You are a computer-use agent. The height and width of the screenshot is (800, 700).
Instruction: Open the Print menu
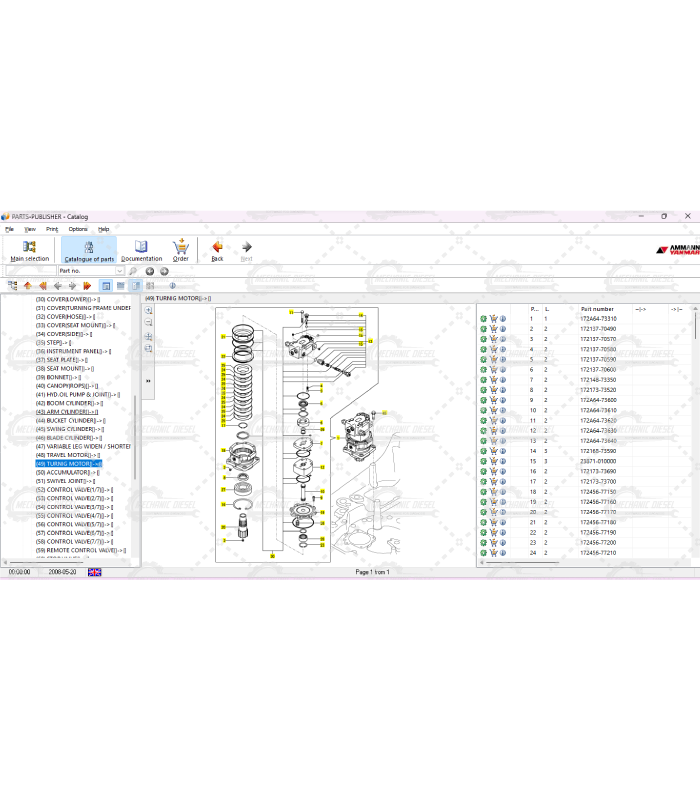pyautogui.click(x=52, y=229)
